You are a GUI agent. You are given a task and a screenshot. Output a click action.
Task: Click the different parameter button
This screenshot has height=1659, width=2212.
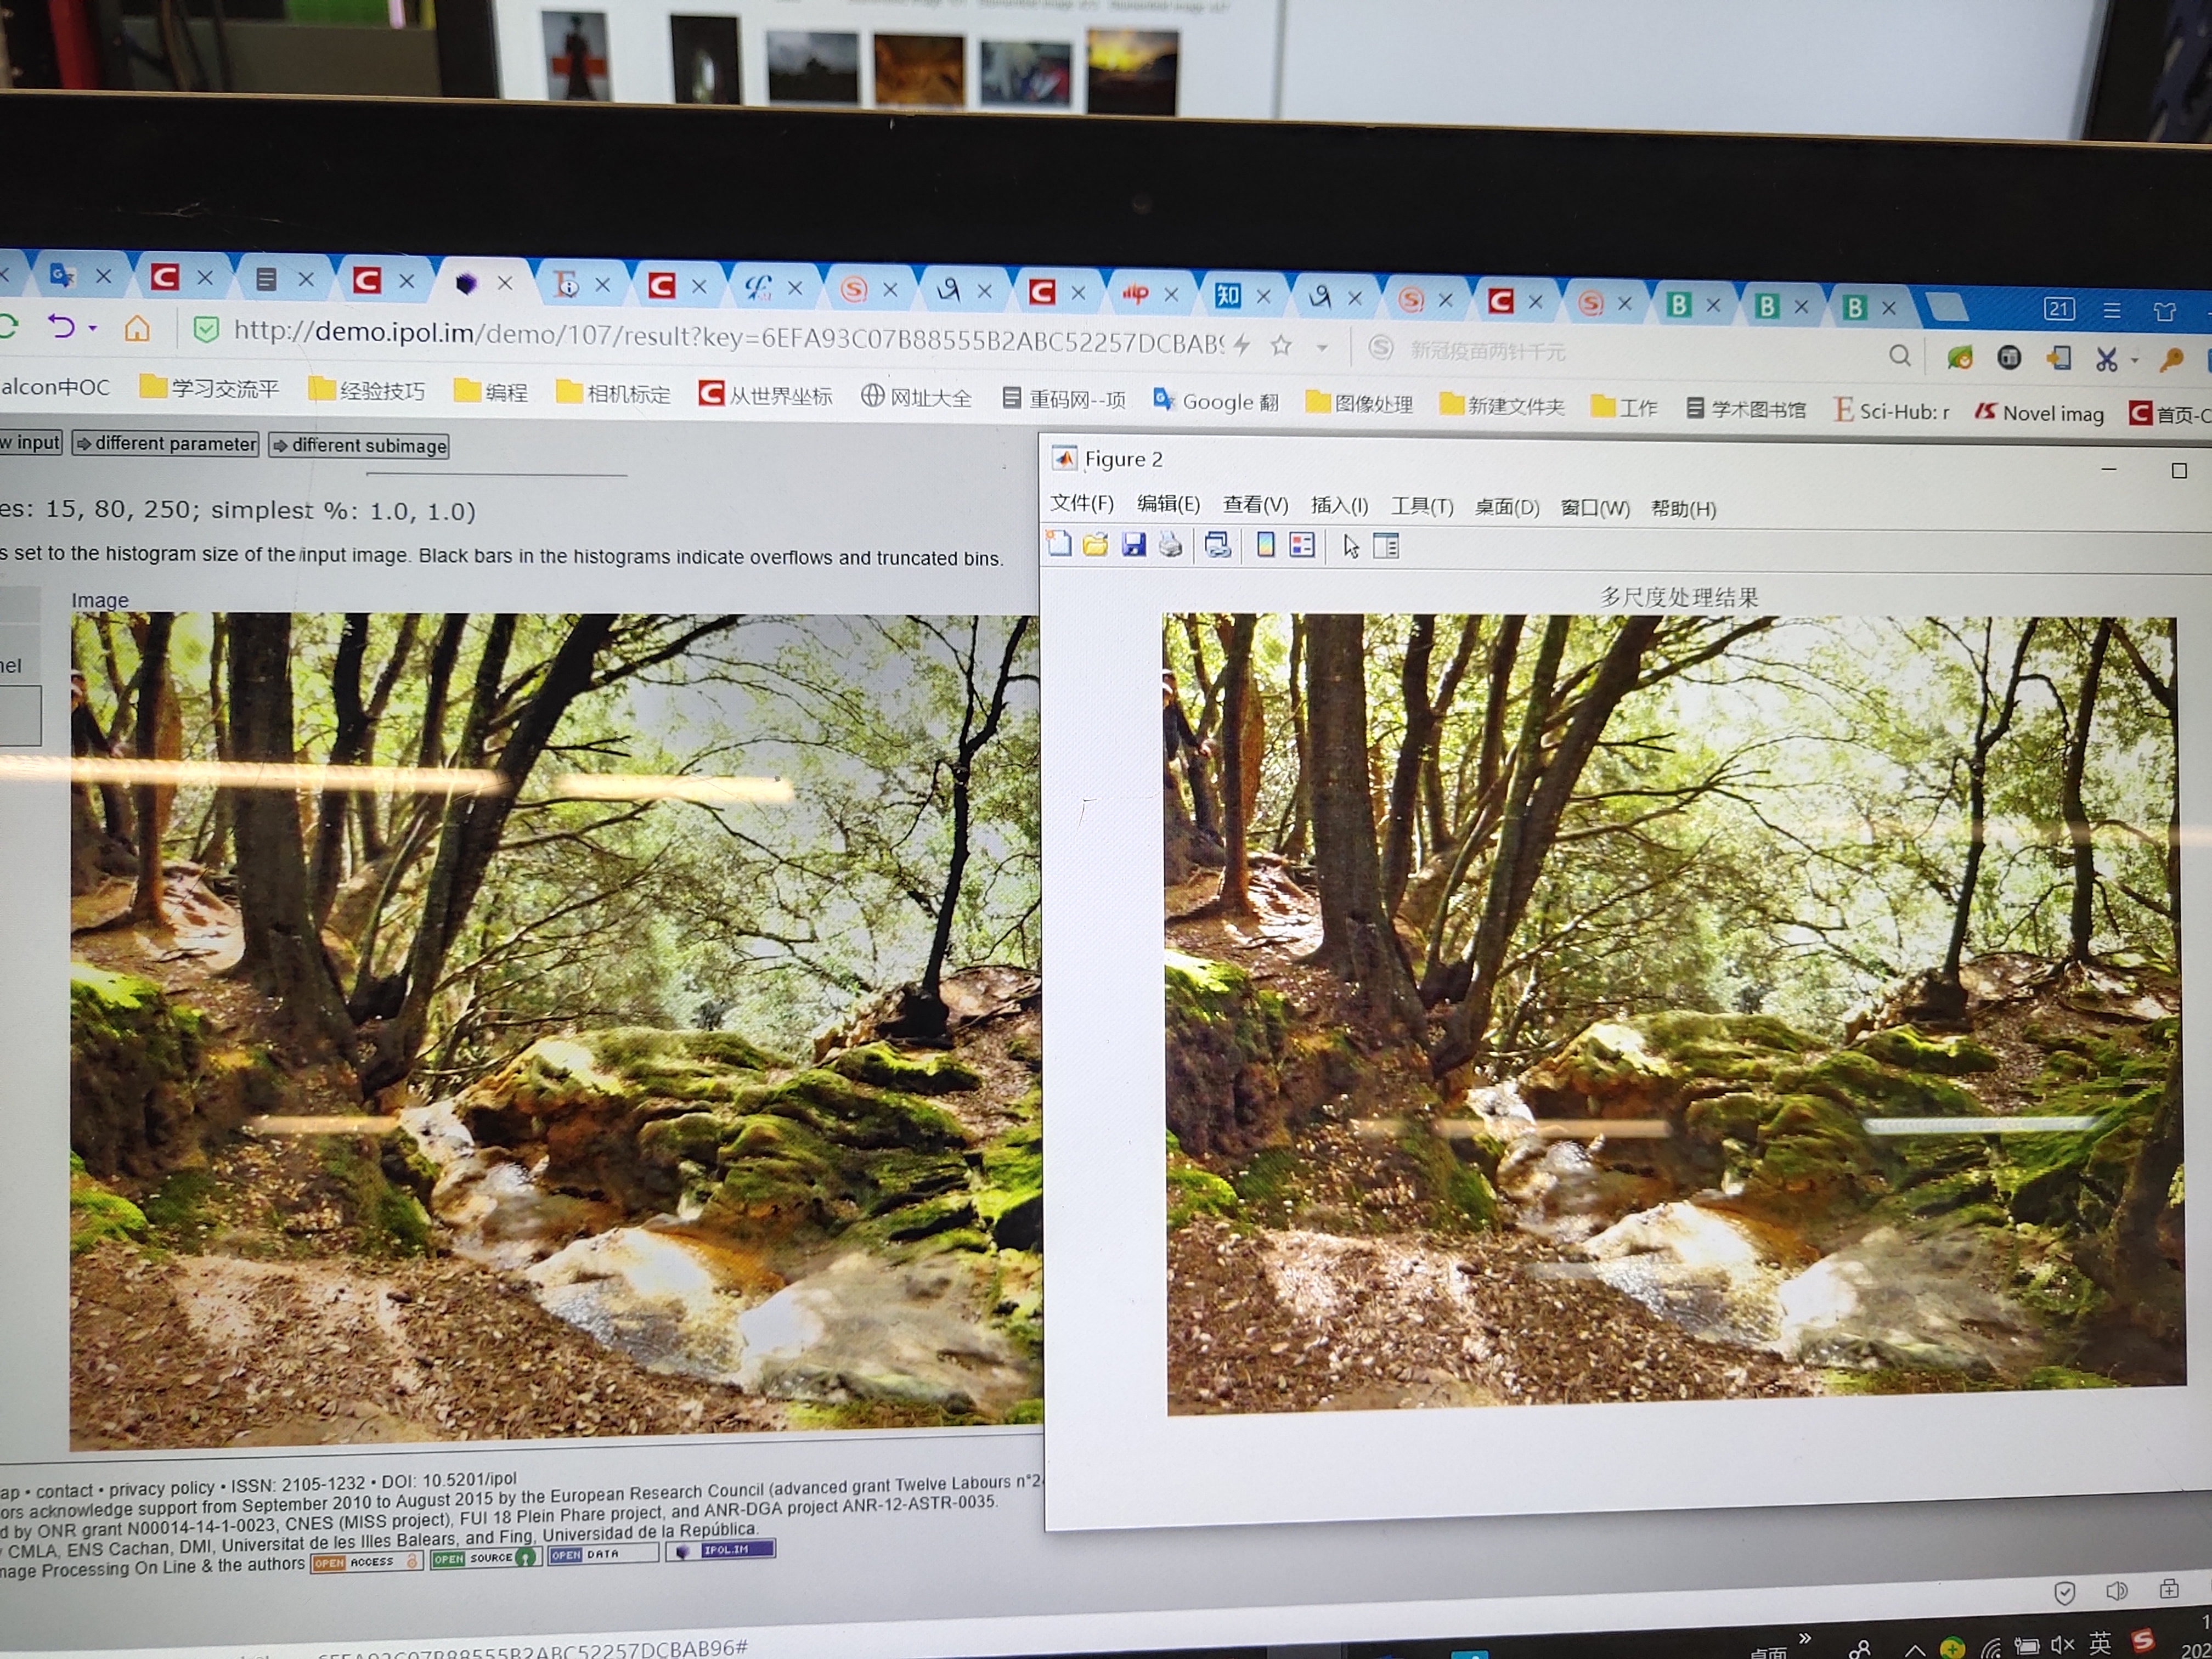coord(166,444)
